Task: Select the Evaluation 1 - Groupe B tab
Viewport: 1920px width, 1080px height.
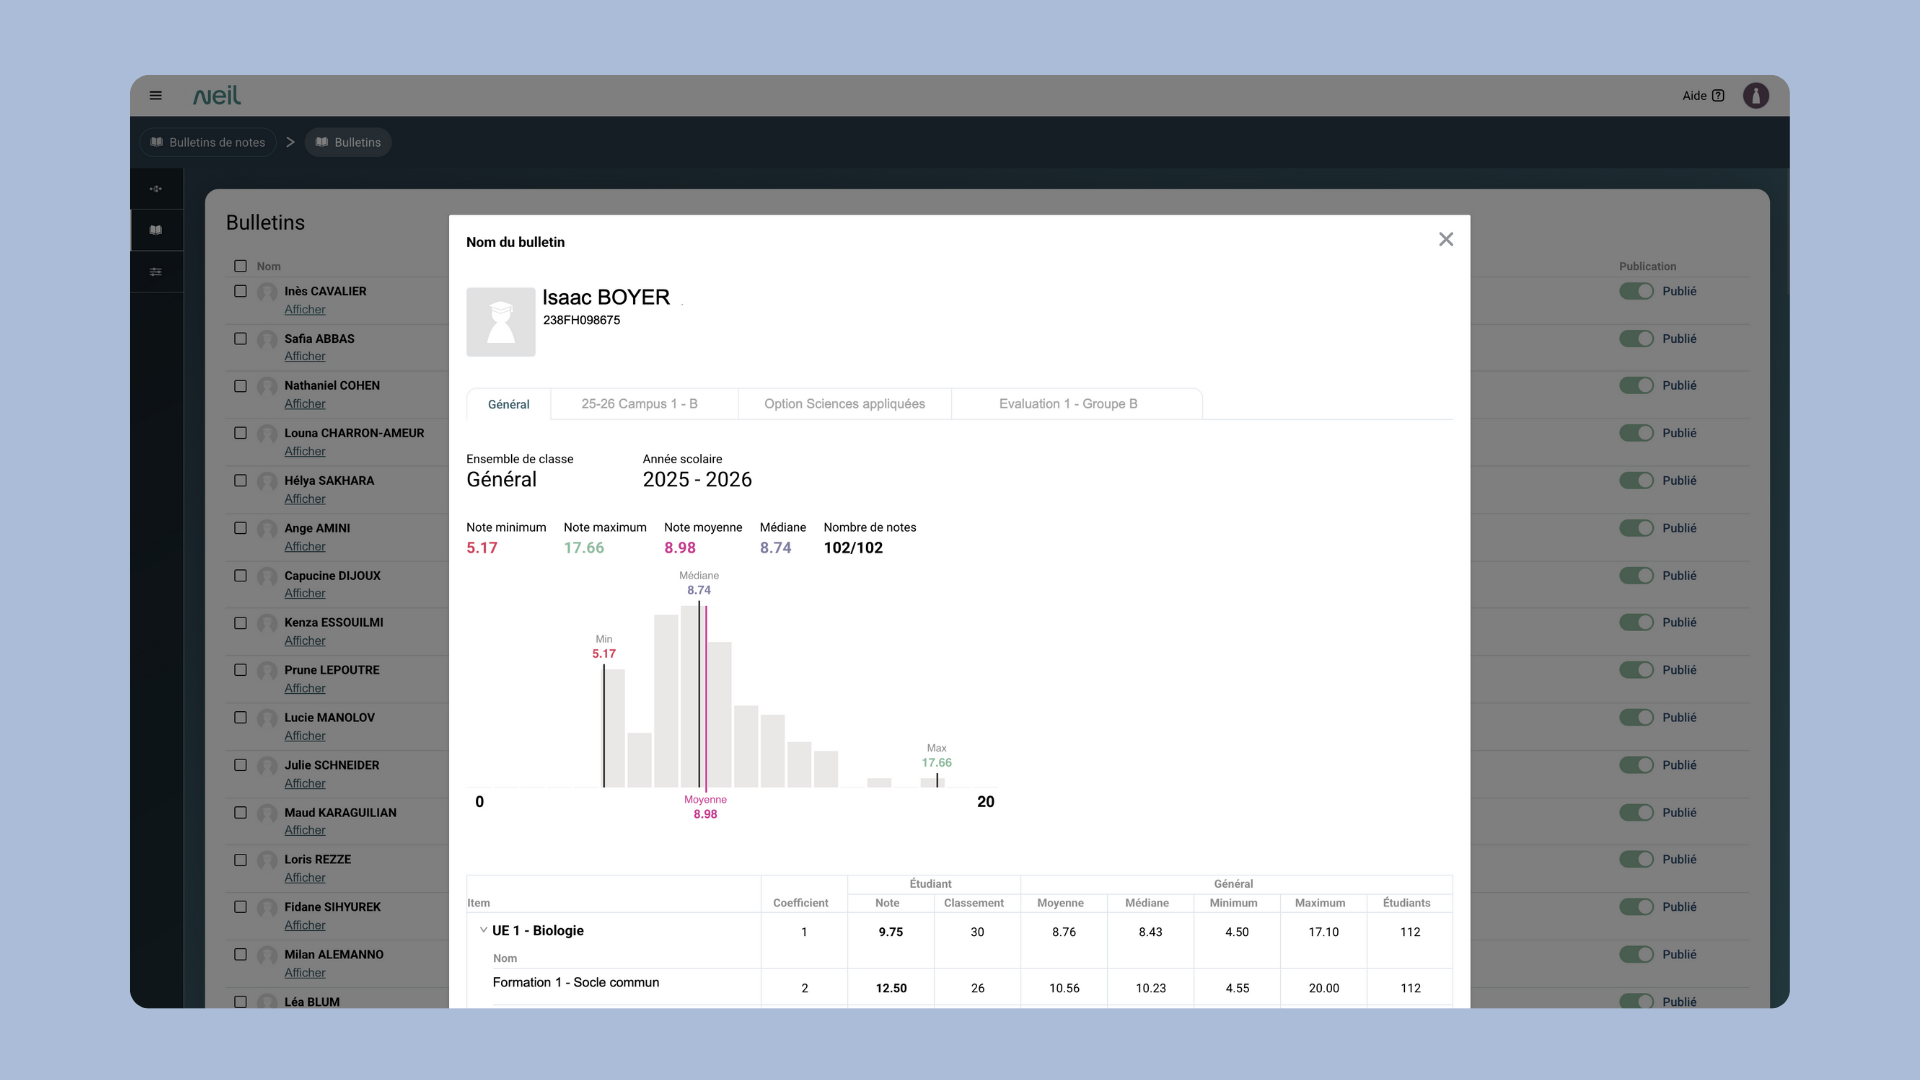Action: [1068, 404]
